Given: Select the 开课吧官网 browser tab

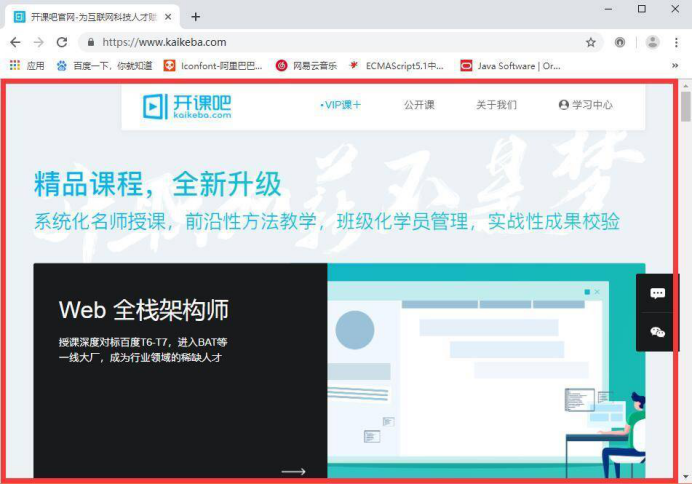Looking at the screenshot, I should pos(92,17).
